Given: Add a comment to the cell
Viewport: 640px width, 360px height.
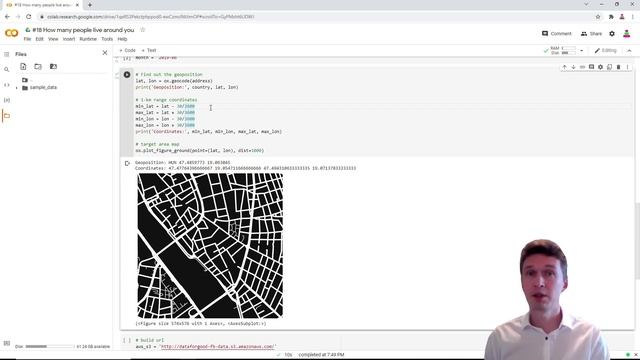Looking at the screenshot, I should click(x=591, y=67).
